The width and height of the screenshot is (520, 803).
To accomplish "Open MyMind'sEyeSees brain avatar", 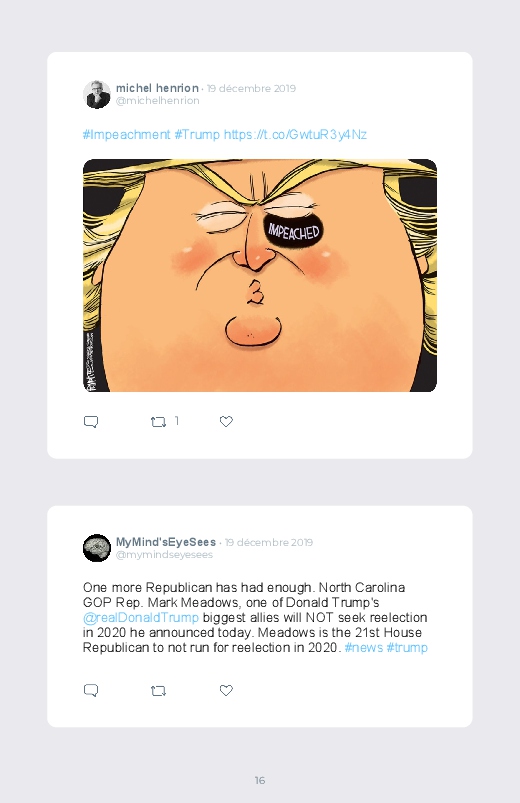I will point(97,548).
